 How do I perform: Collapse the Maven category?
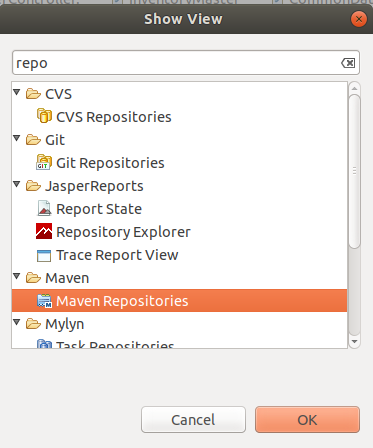point(17,276)
